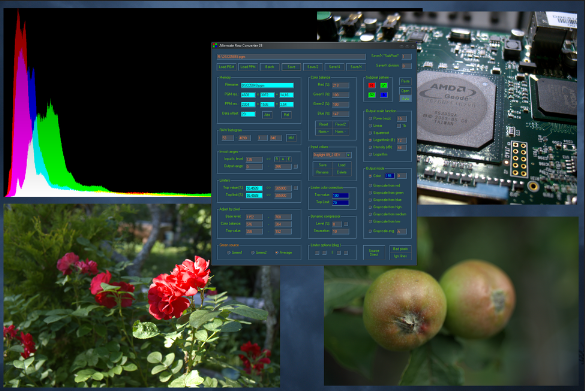This screenshot has height=391, width=585.
Task: Open the Input values preset dropdown
Action: pos(348,155)
